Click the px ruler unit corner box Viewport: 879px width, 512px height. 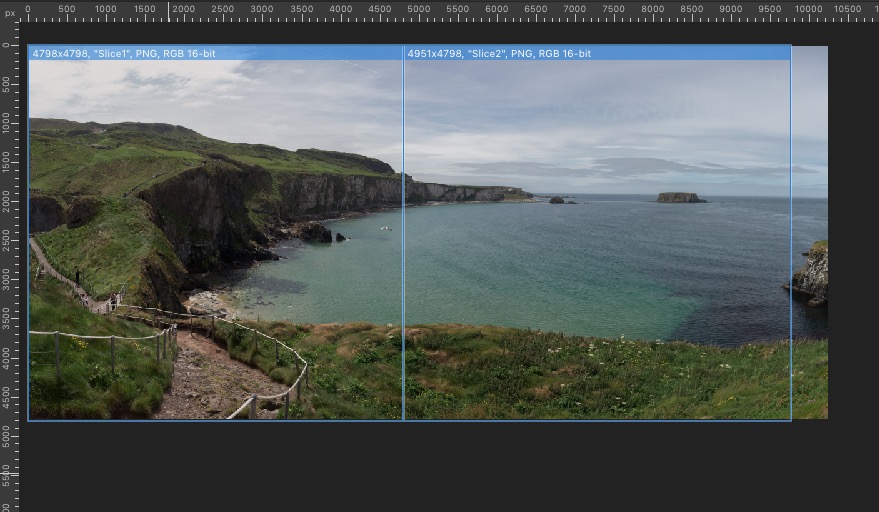click(x=10, y=13)
